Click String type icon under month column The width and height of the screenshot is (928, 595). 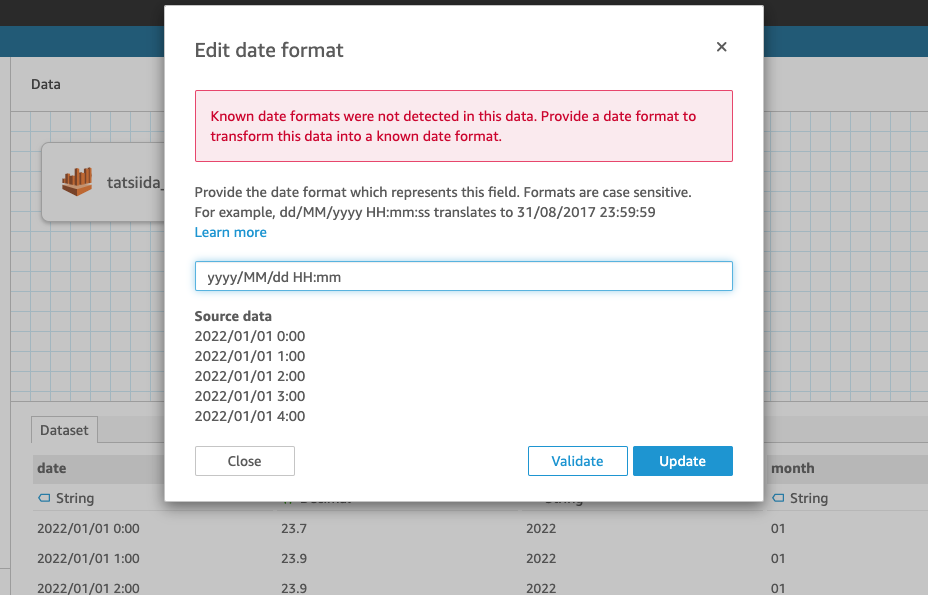coord(777,498)
